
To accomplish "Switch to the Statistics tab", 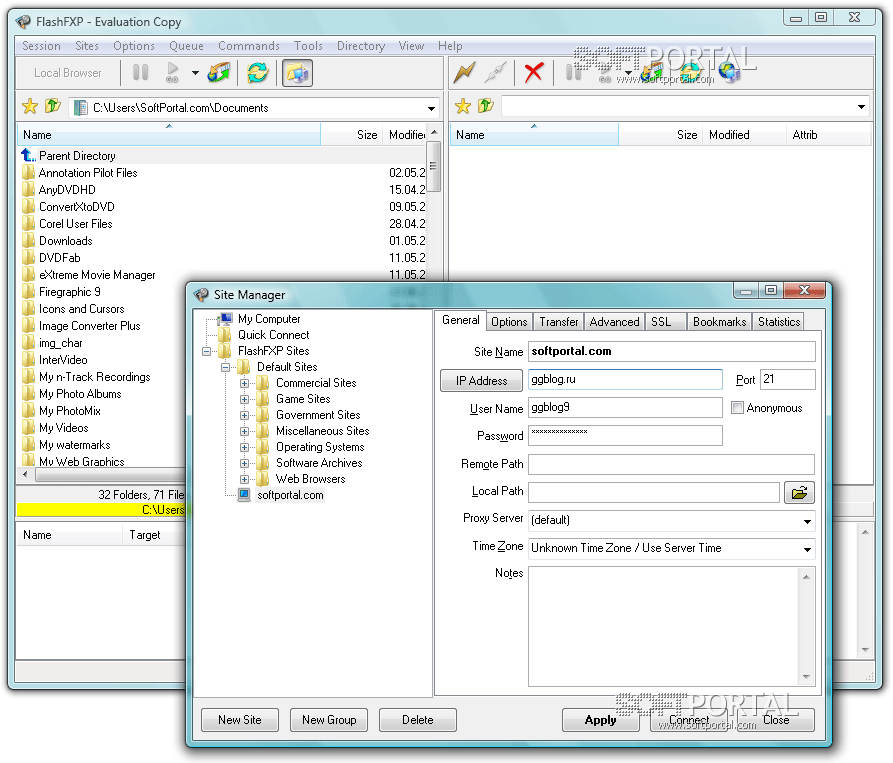I will click(779, 322).
